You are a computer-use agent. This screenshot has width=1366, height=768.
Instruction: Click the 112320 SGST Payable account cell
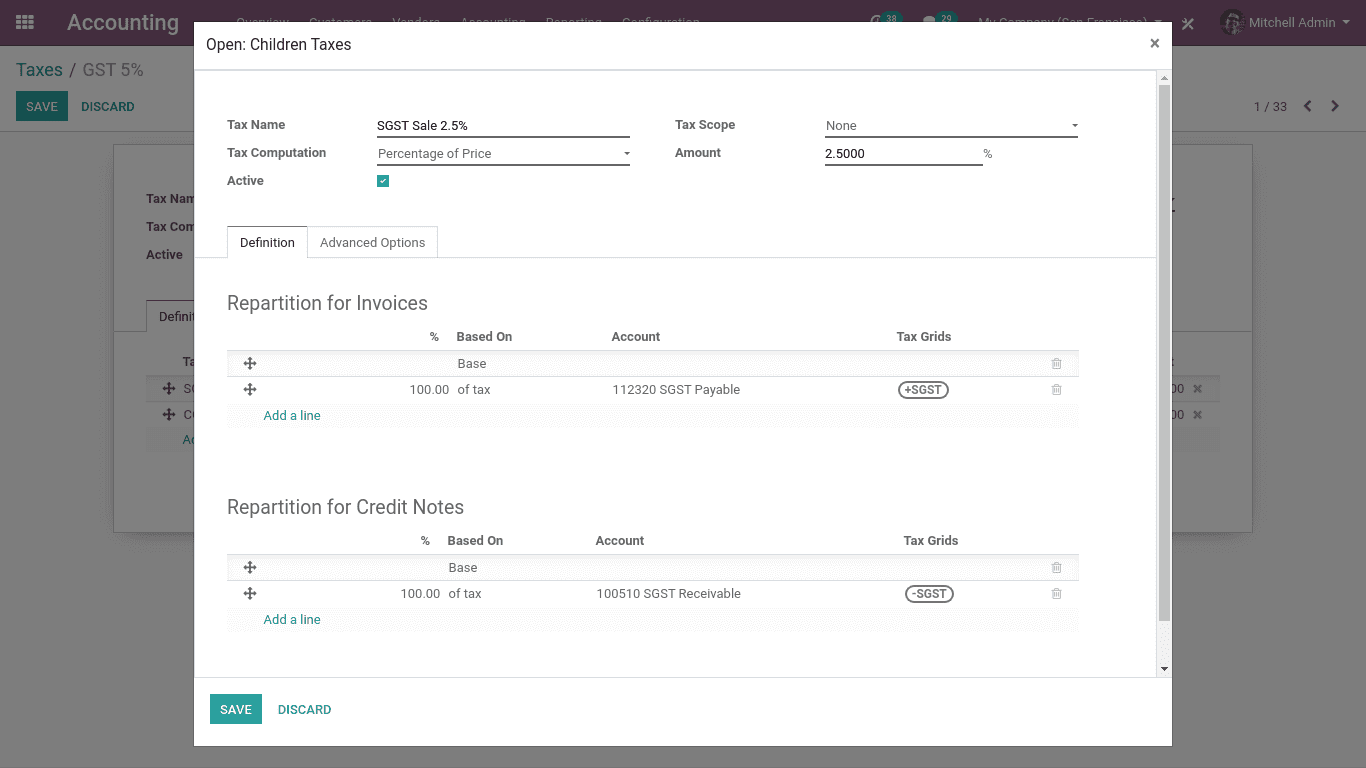click(676, 390)
